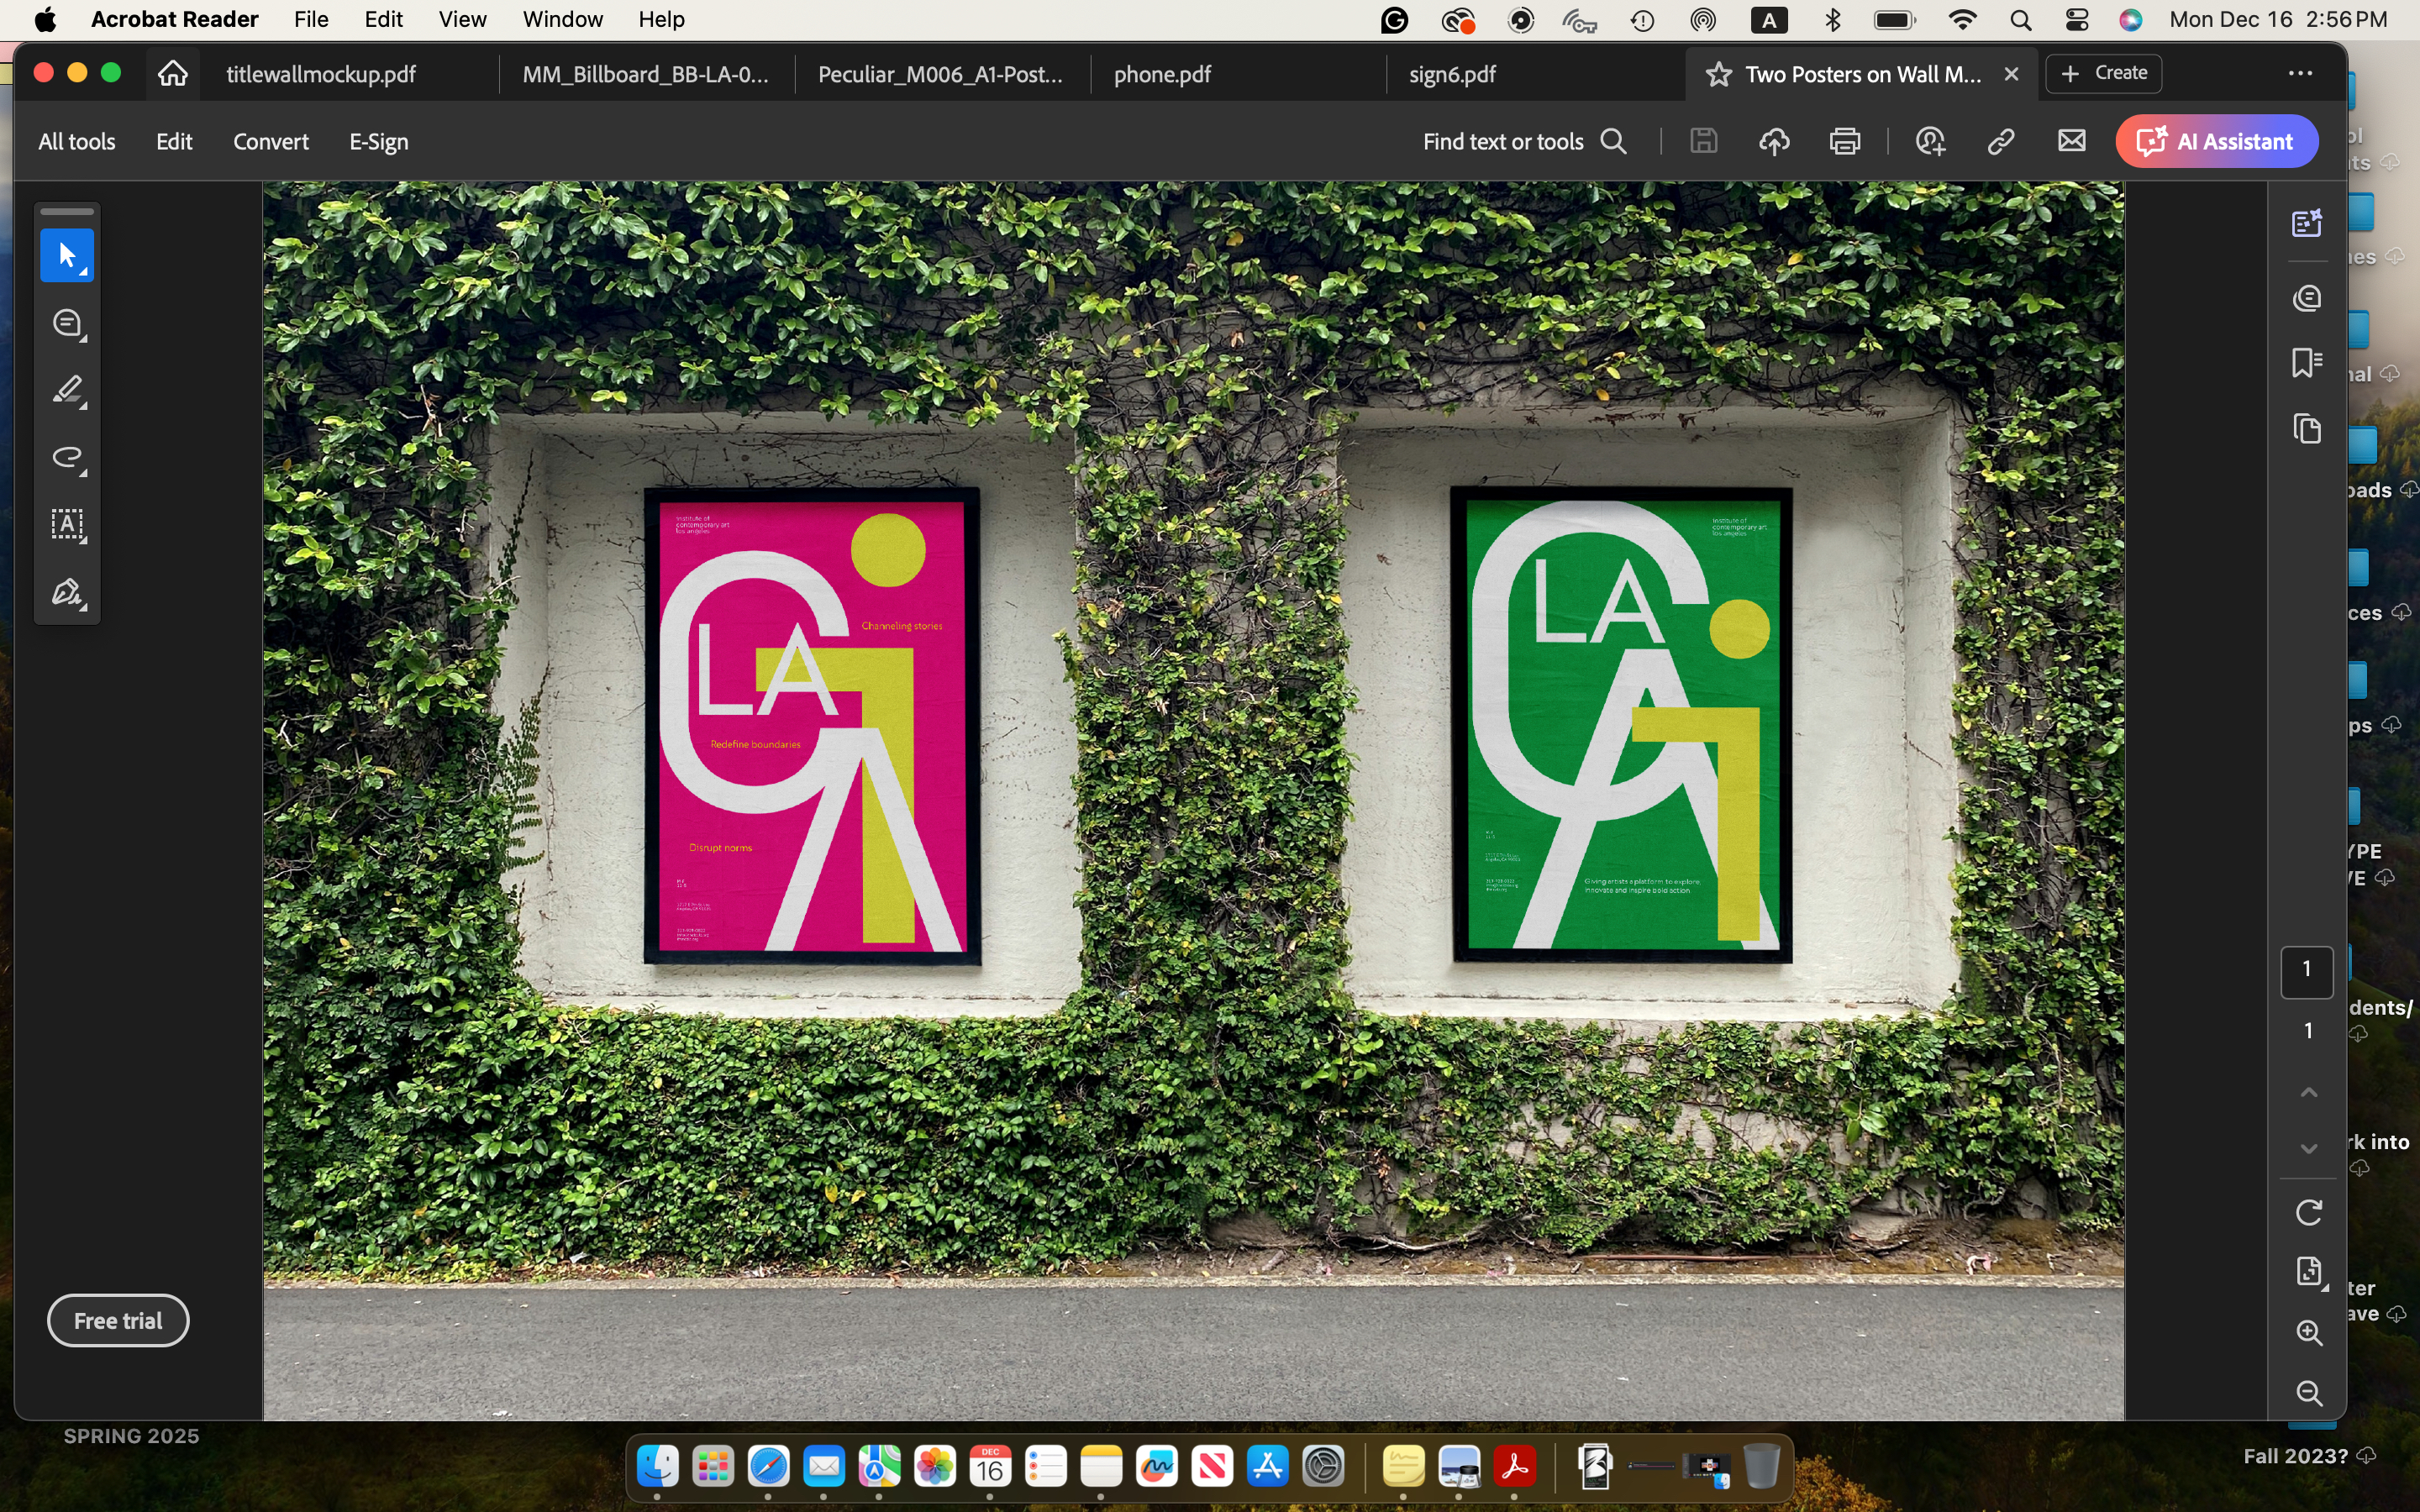Viewport: 2420px width, 1512px height.
Task: Open the fill and sign pen tool
Action: (67, 592)
